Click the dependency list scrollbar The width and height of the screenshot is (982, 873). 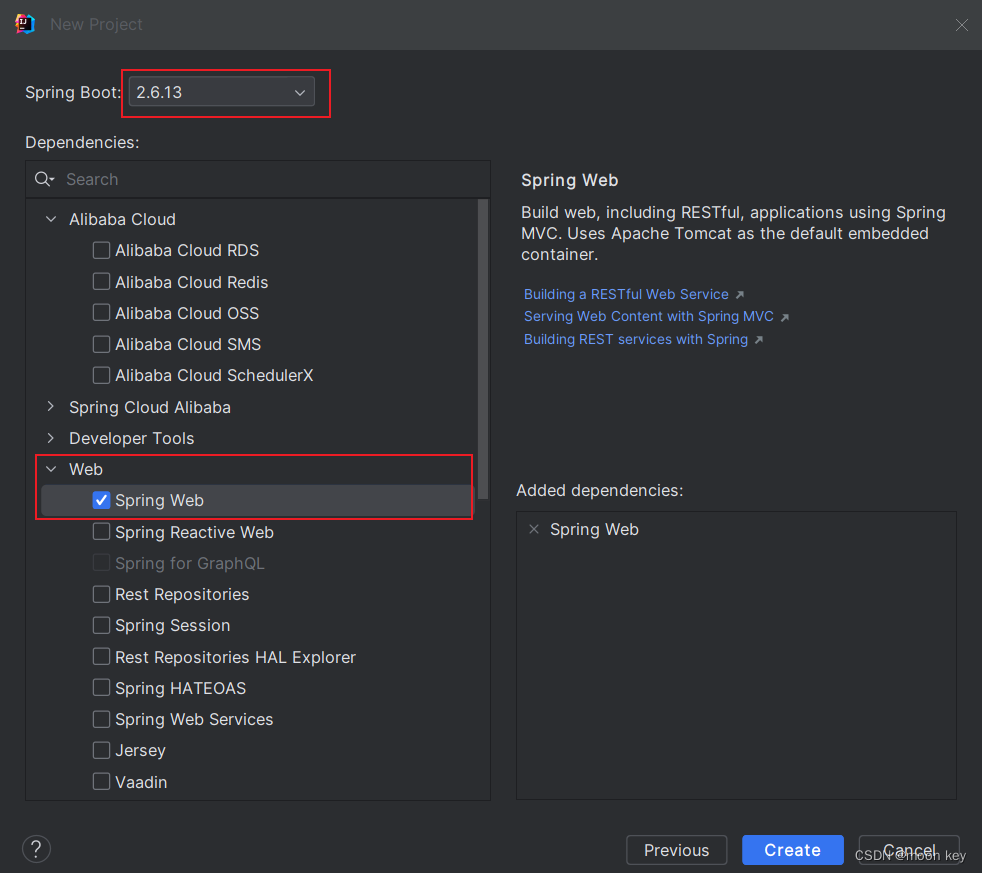[482, 349]
